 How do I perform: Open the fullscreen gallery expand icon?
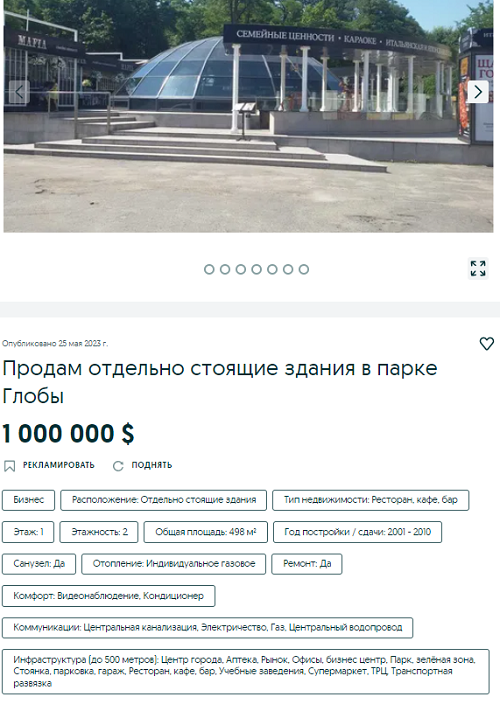point(478,268)
